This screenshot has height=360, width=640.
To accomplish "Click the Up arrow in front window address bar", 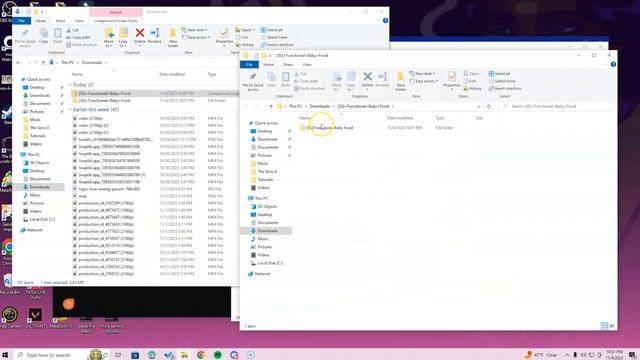I will pyautogui.click(x=271, y=106).
